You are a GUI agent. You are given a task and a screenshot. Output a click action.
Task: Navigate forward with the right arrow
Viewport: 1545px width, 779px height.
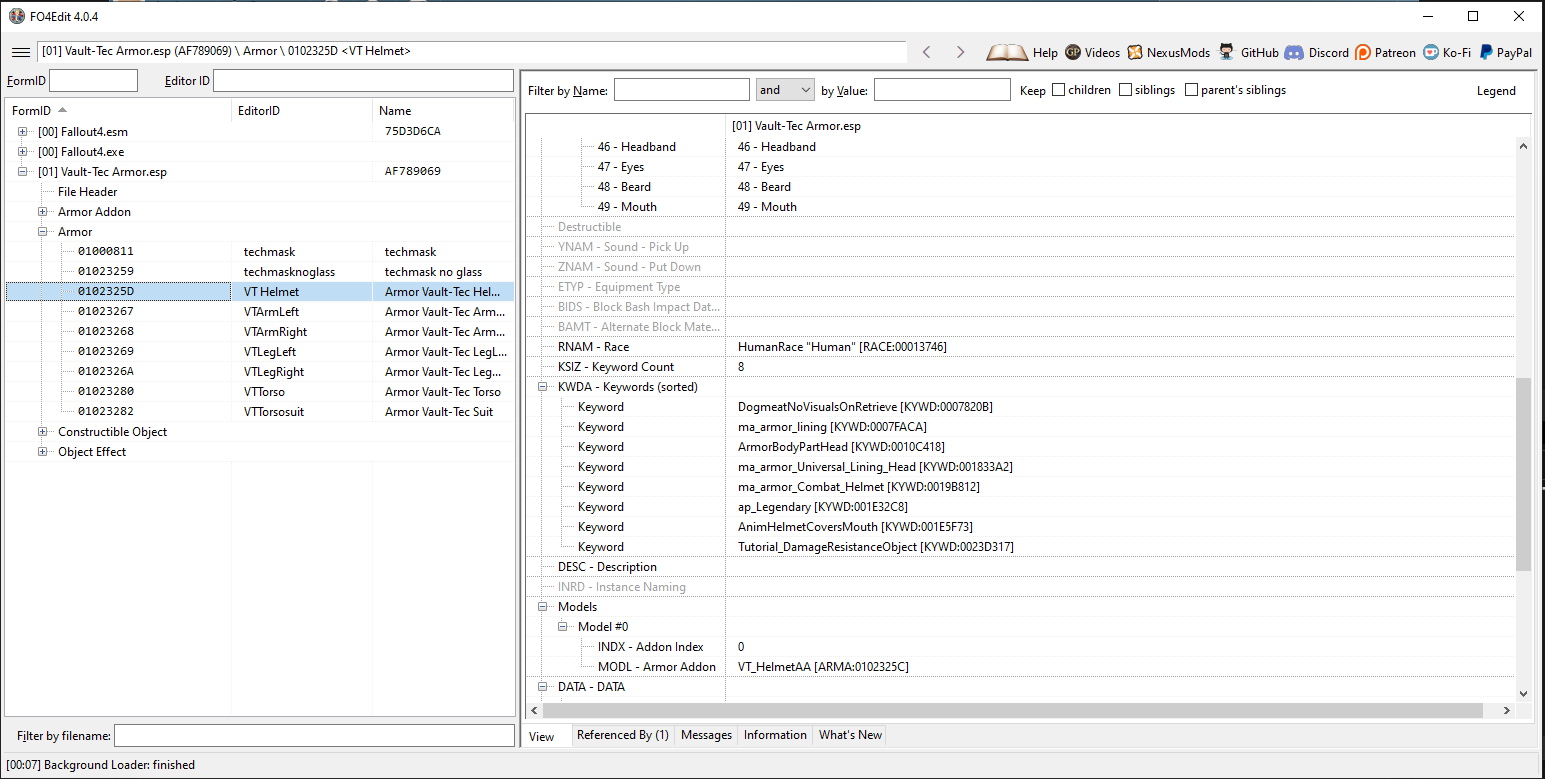960,52
